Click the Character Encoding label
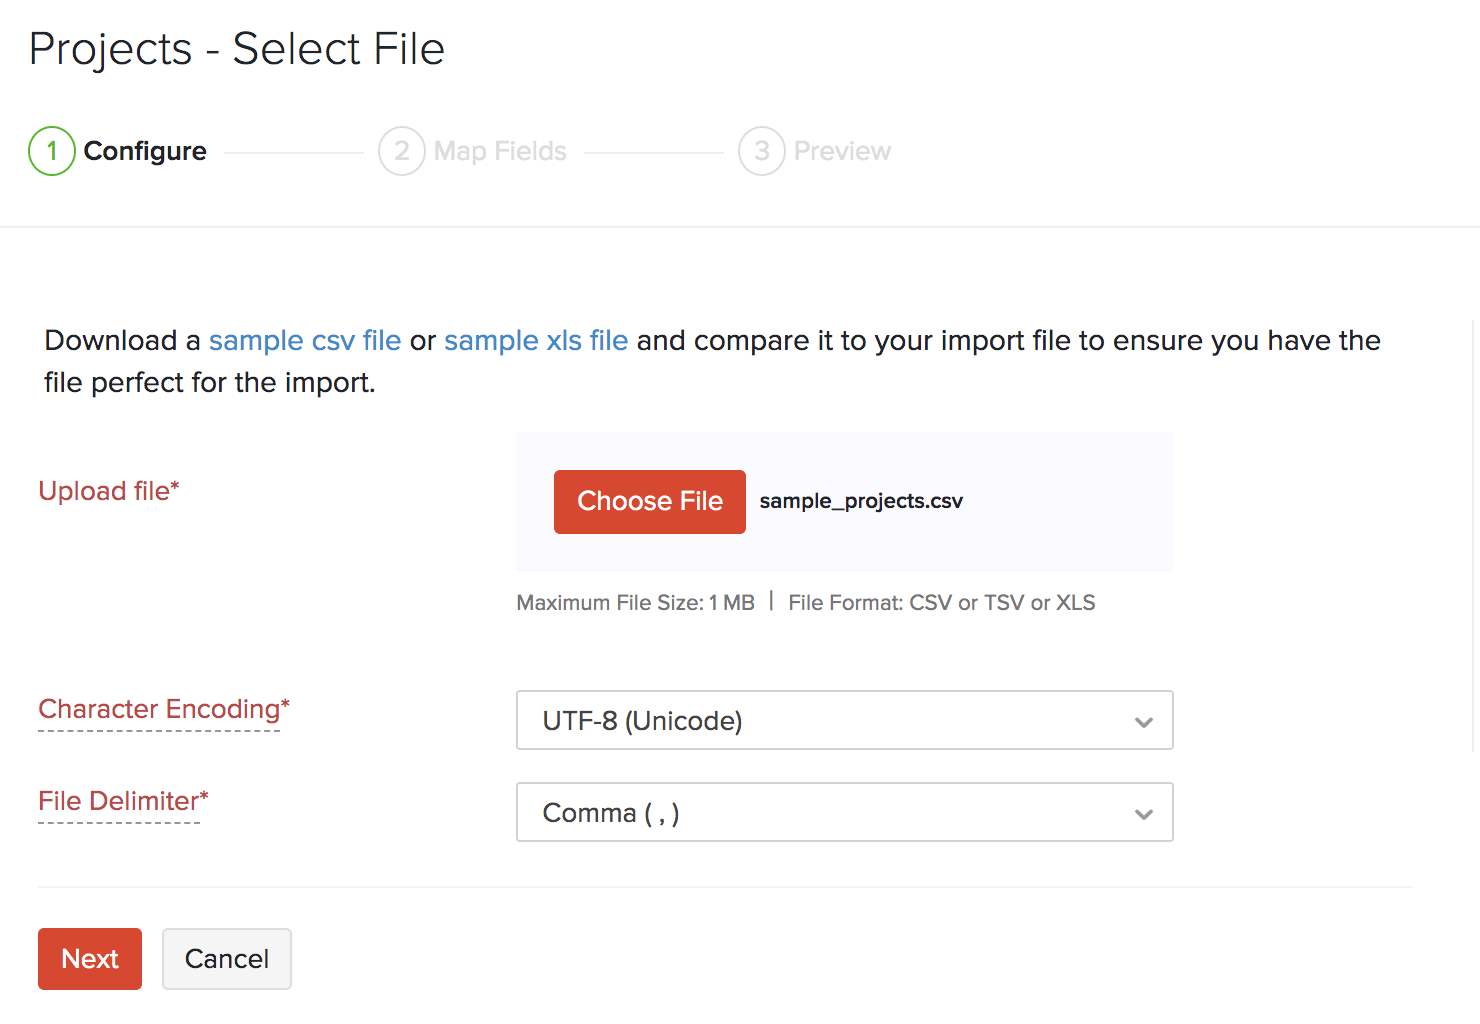Viewport: 1480px width, 1024px height. [160, 709]
